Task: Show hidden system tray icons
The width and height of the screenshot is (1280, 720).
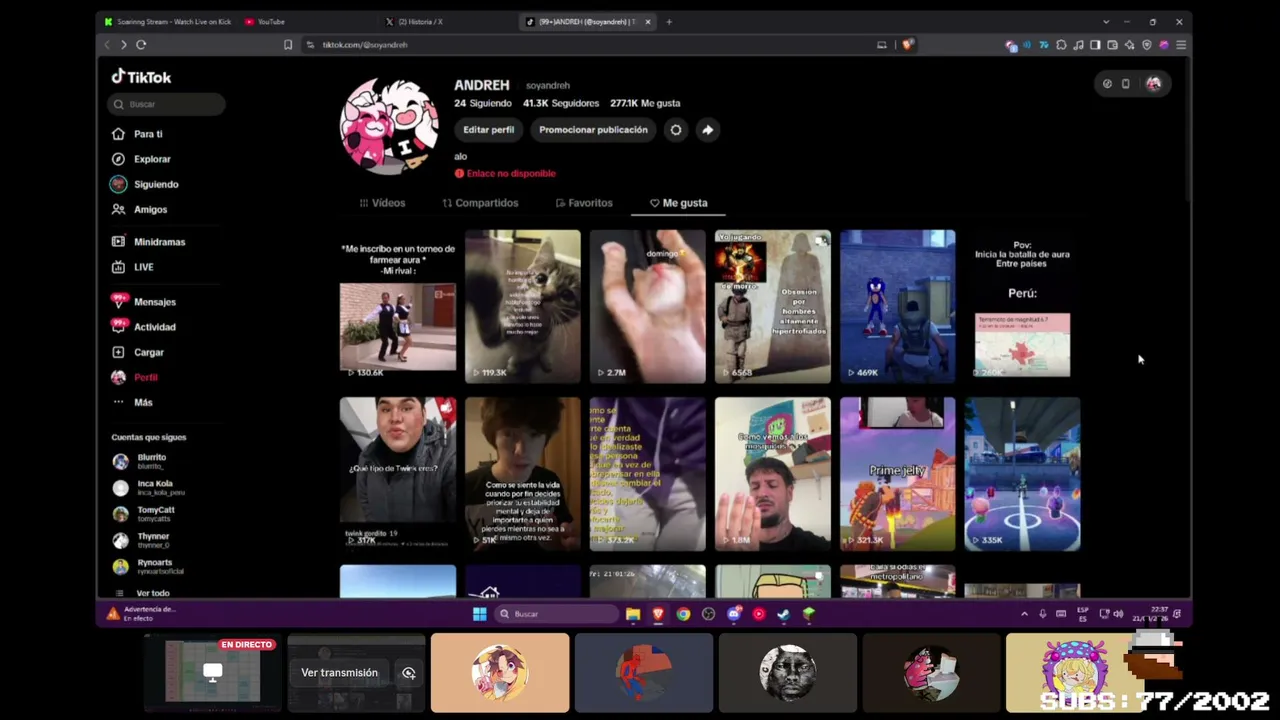Action: (1024, 614)
